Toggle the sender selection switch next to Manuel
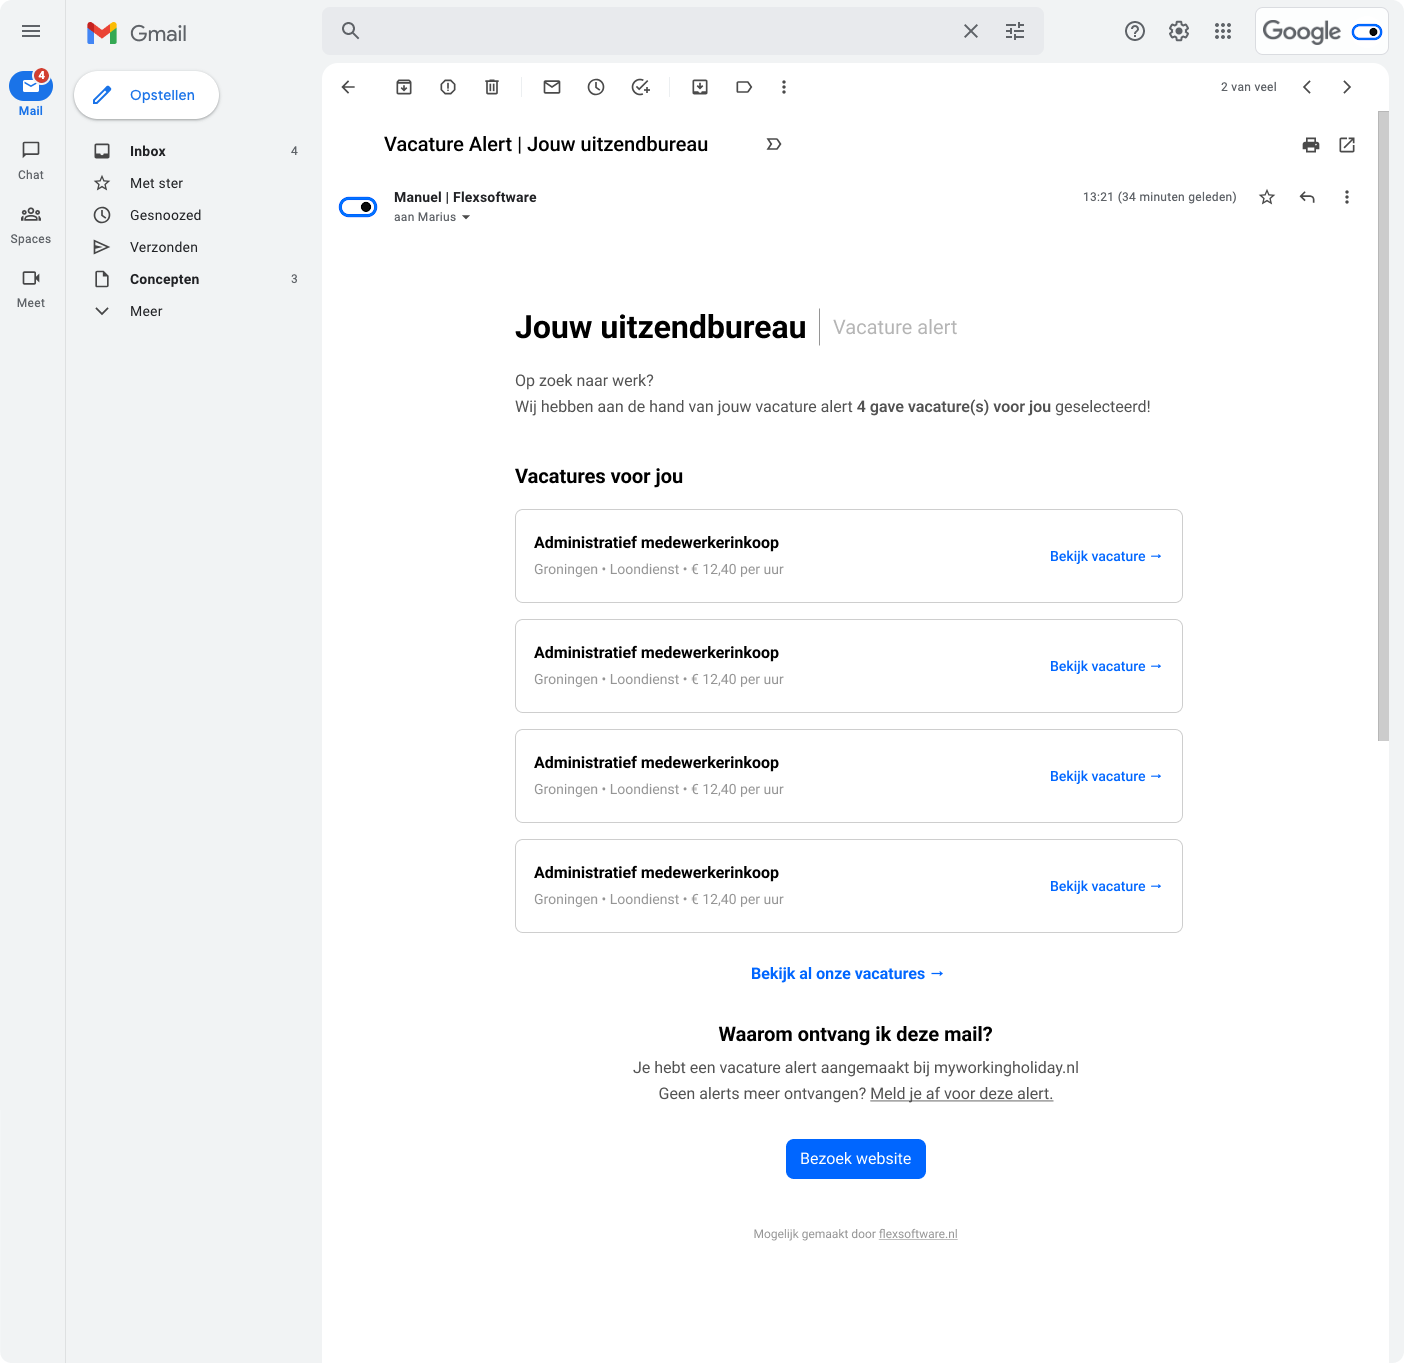 coord(357,206)
